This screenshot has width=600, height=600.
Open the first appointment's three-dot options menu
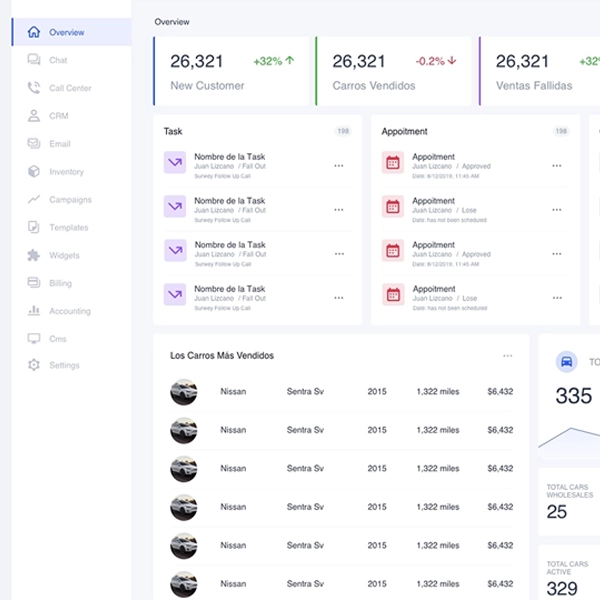pyautogui.click(x=556, y=166)
